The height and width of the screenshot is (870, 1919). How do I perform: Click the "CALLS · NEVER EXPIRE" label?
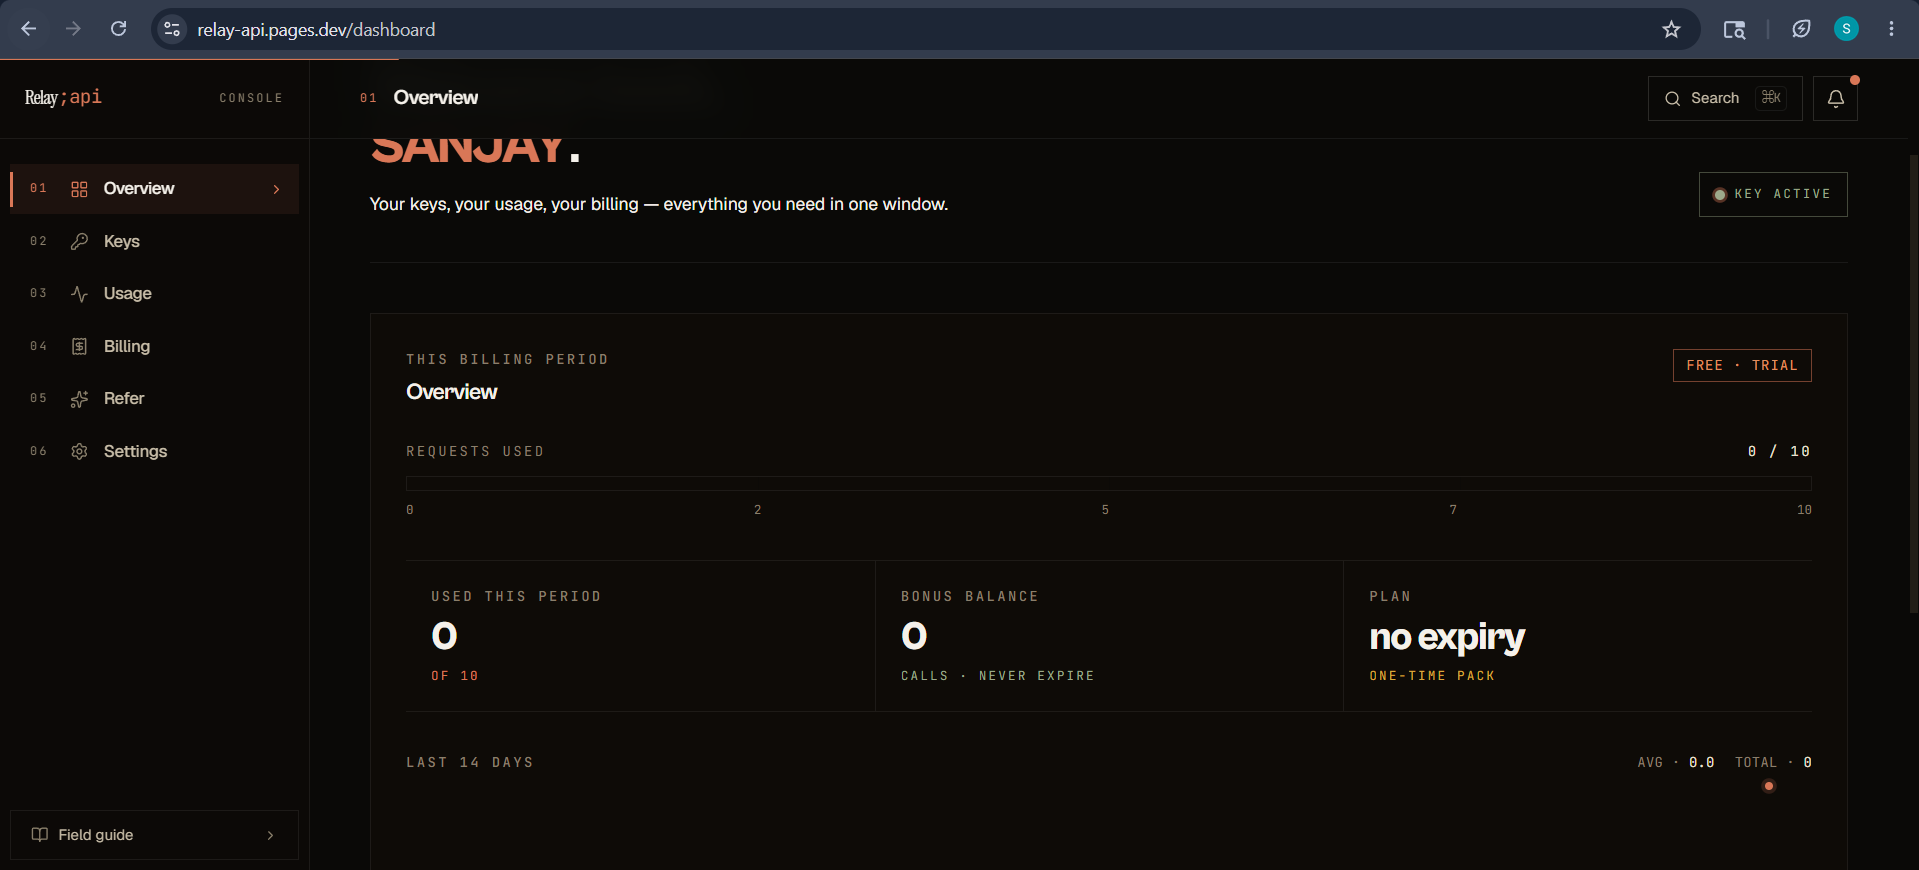pyautogui.click(x=998, y=676)
